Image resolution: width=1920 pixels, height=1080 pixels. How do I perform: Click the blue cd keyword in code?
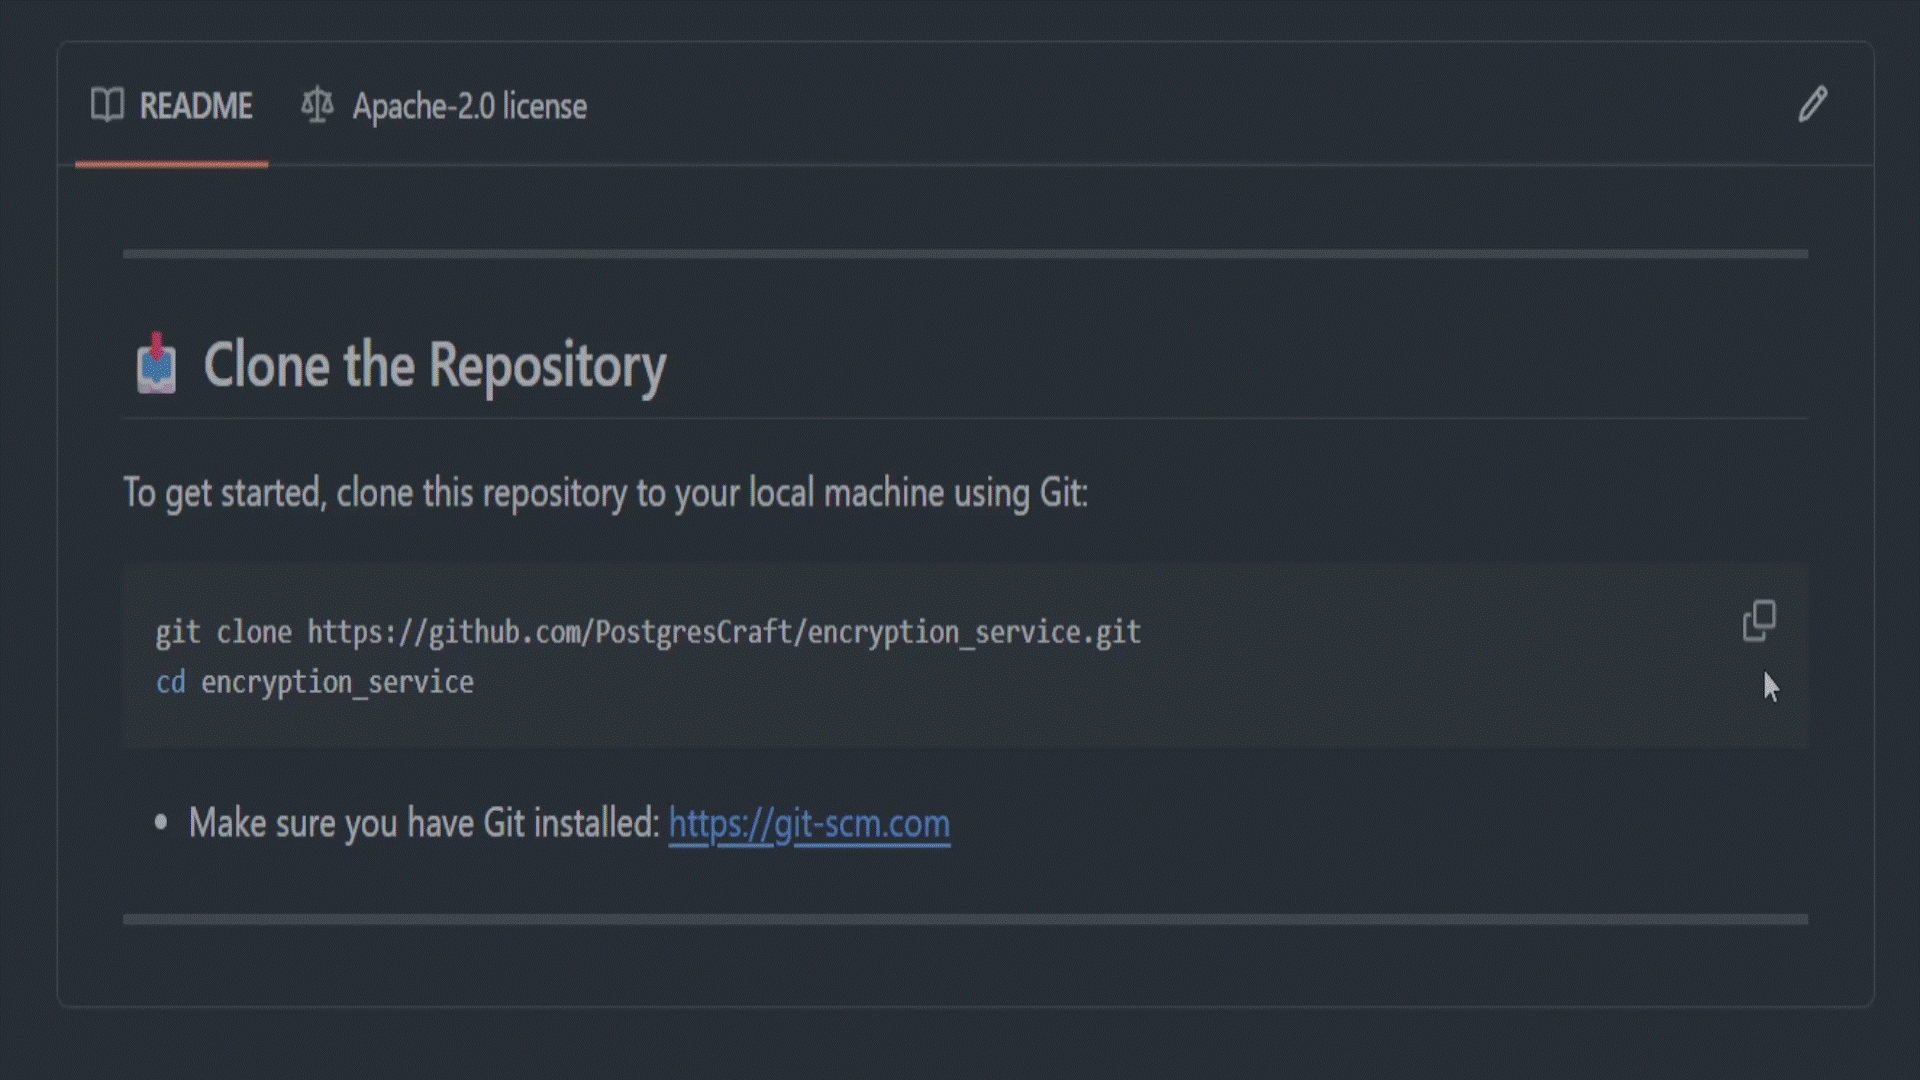tap(170, 682)
